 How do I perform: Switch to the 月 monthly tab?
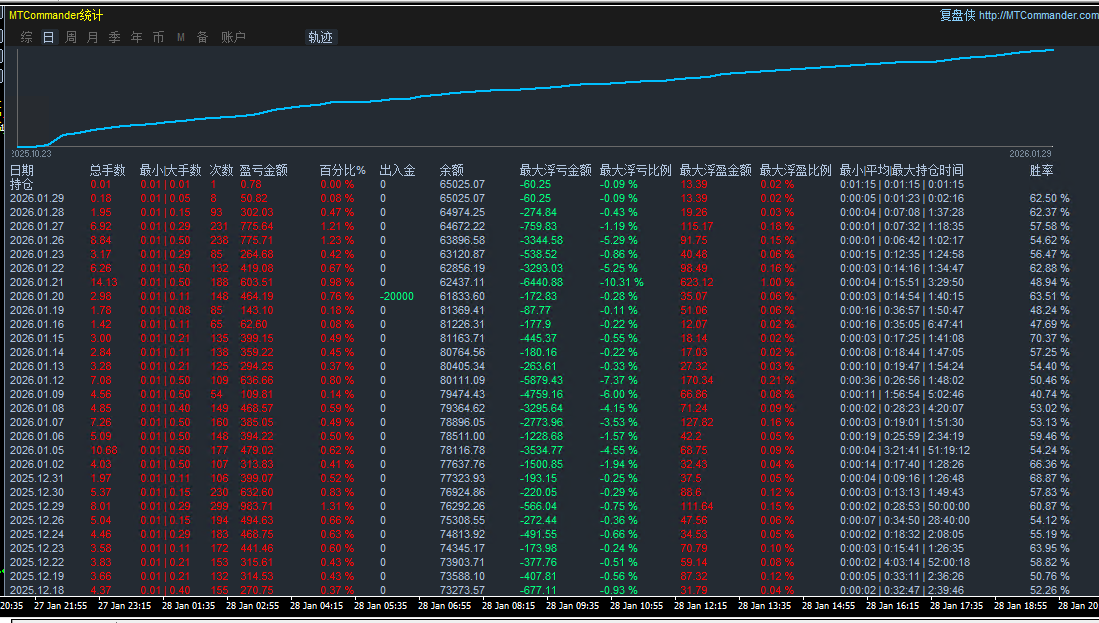pyautogui.click(x=93, y=37)
